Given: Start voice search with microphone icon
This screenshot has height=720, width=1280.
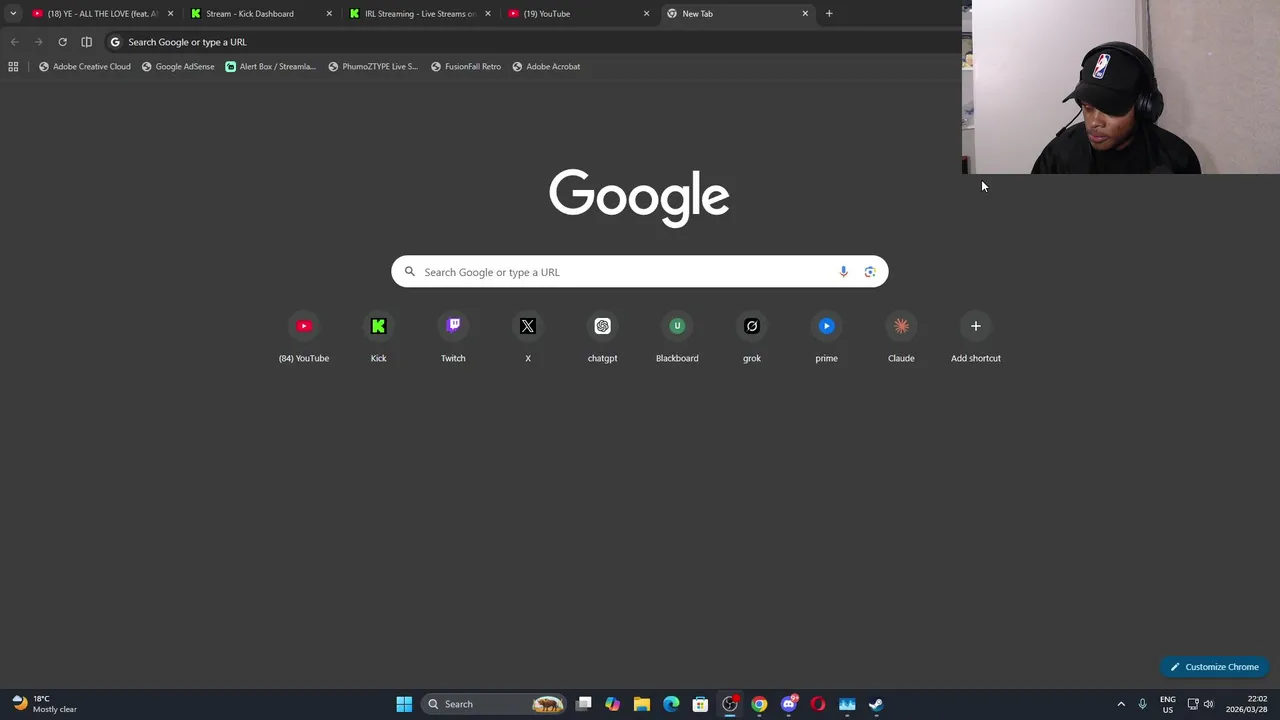Looking at the screenshot, I should 843,272.
